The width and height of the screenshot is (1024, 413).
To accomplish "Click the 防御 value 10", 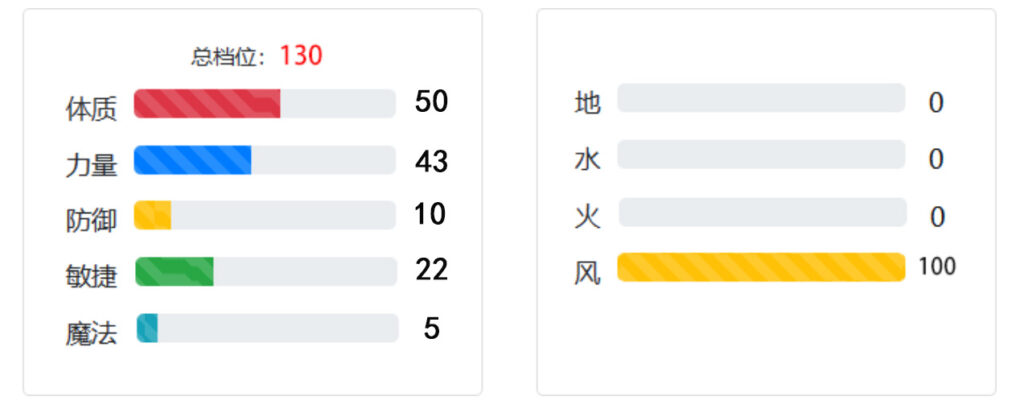I will tap(430, 214).
